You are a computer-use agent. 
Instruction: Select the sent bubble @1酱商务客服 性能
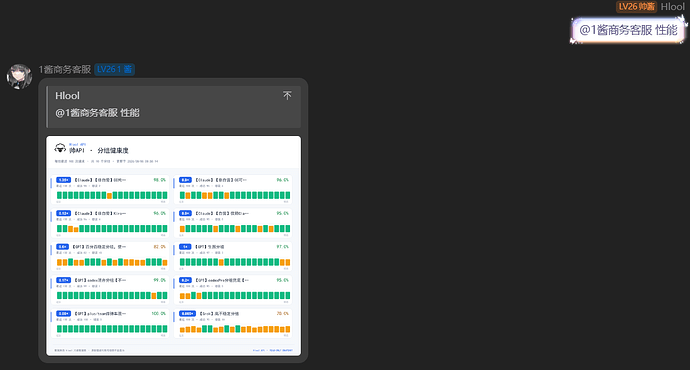pos(628,30)
